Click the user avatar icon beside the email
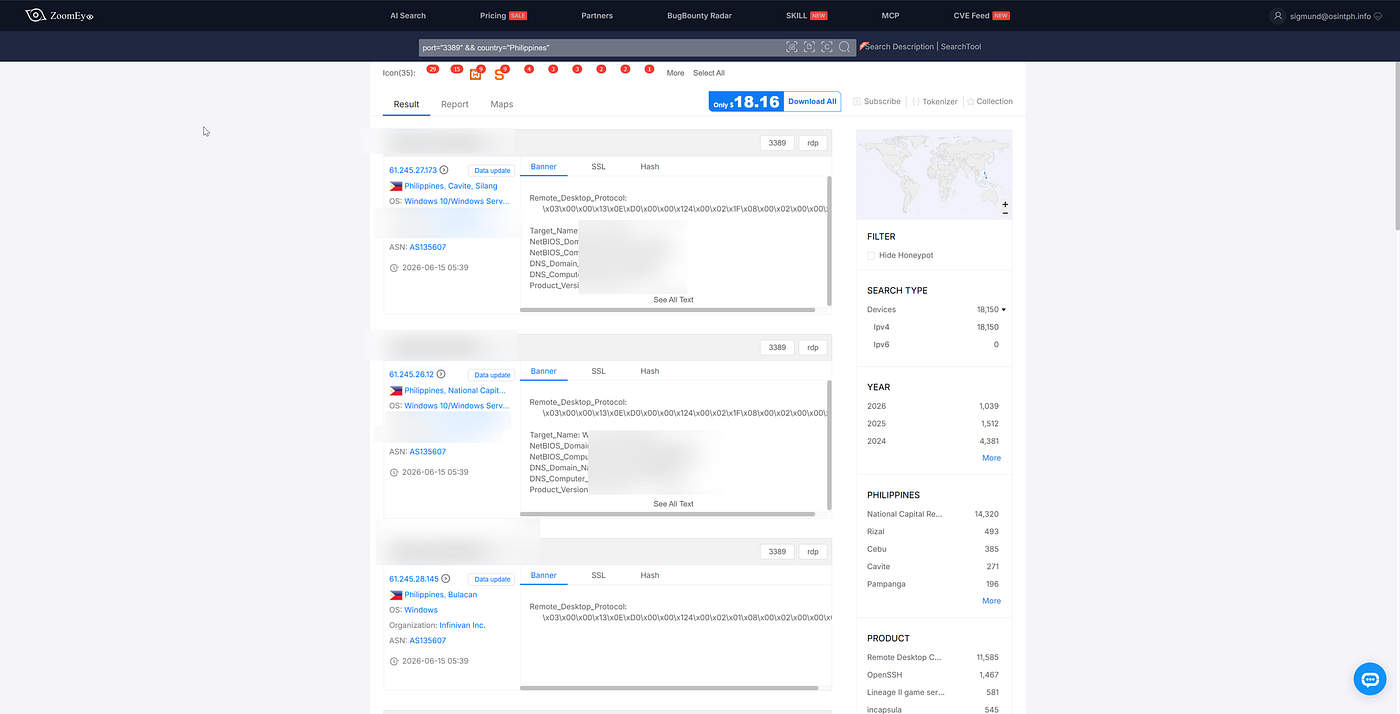Viewport: 1400px width, 714px height. (1277, 16)
